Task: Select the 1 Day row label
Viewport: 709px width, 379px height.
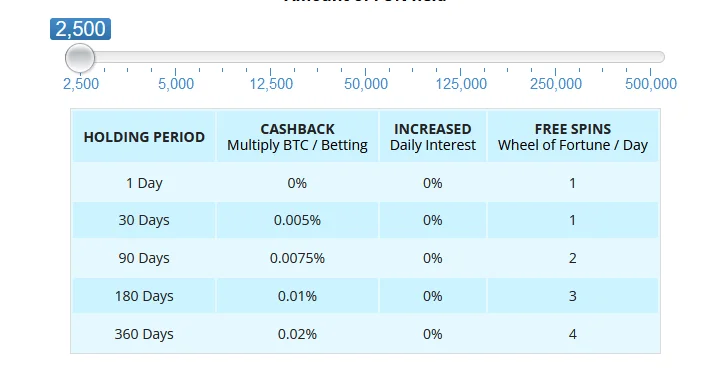Action: [144, 183]
